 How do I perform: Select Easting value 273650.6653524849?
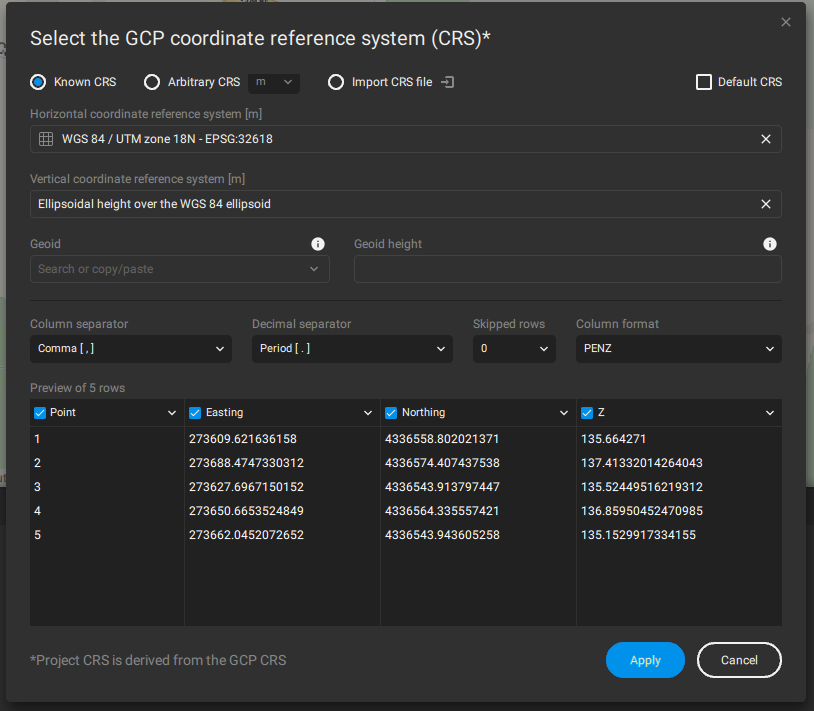click(x=246, y=511)
